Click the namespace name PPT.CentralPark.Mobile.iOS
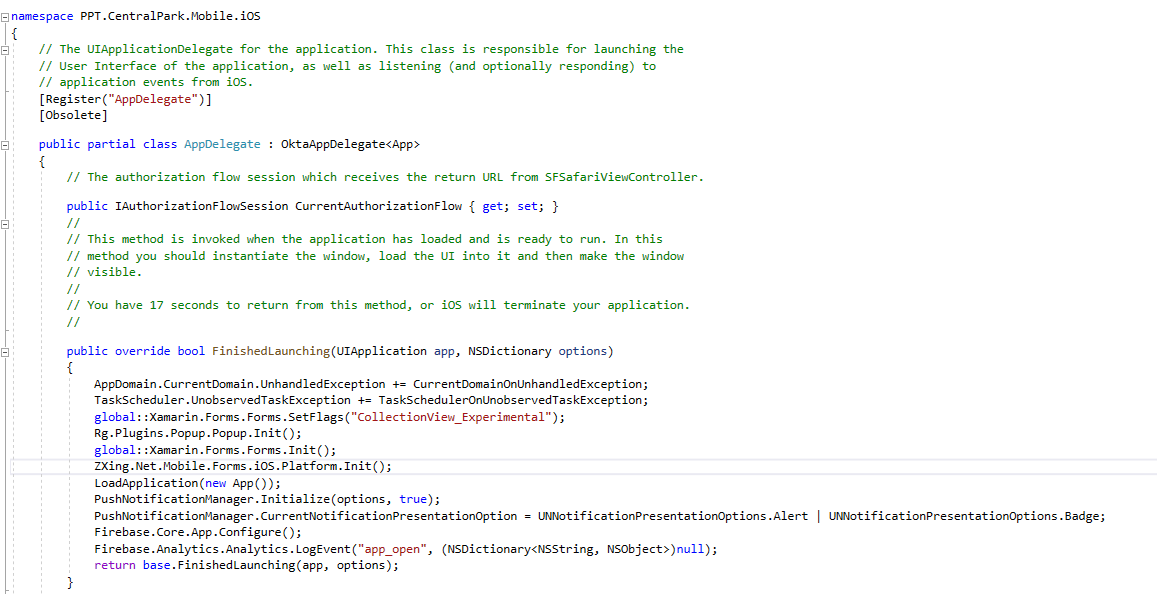Image resolution: width=1157 pixels, height=594 pixels. point(171,16)
